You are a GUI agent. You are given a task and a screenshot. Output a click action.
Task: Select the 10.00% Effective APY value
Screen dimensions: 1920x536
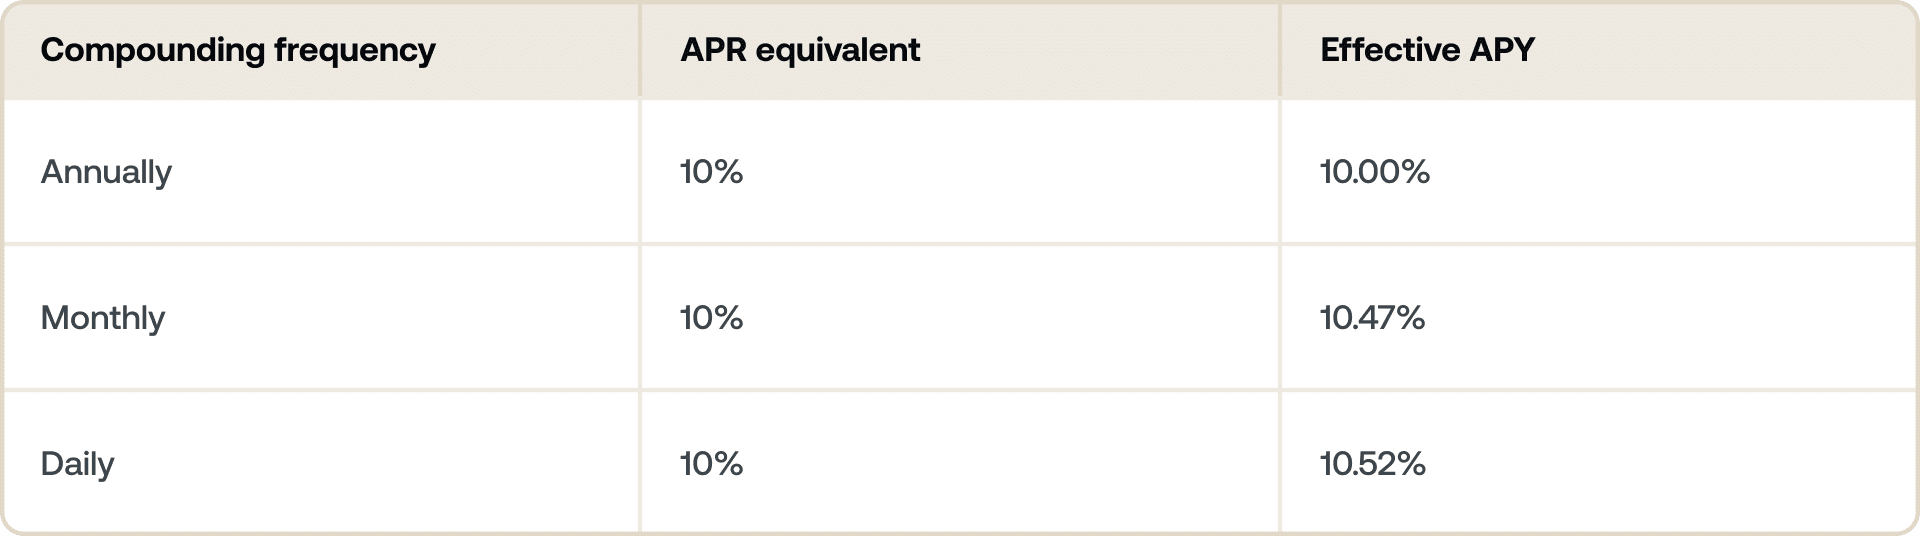[1375, 172]
